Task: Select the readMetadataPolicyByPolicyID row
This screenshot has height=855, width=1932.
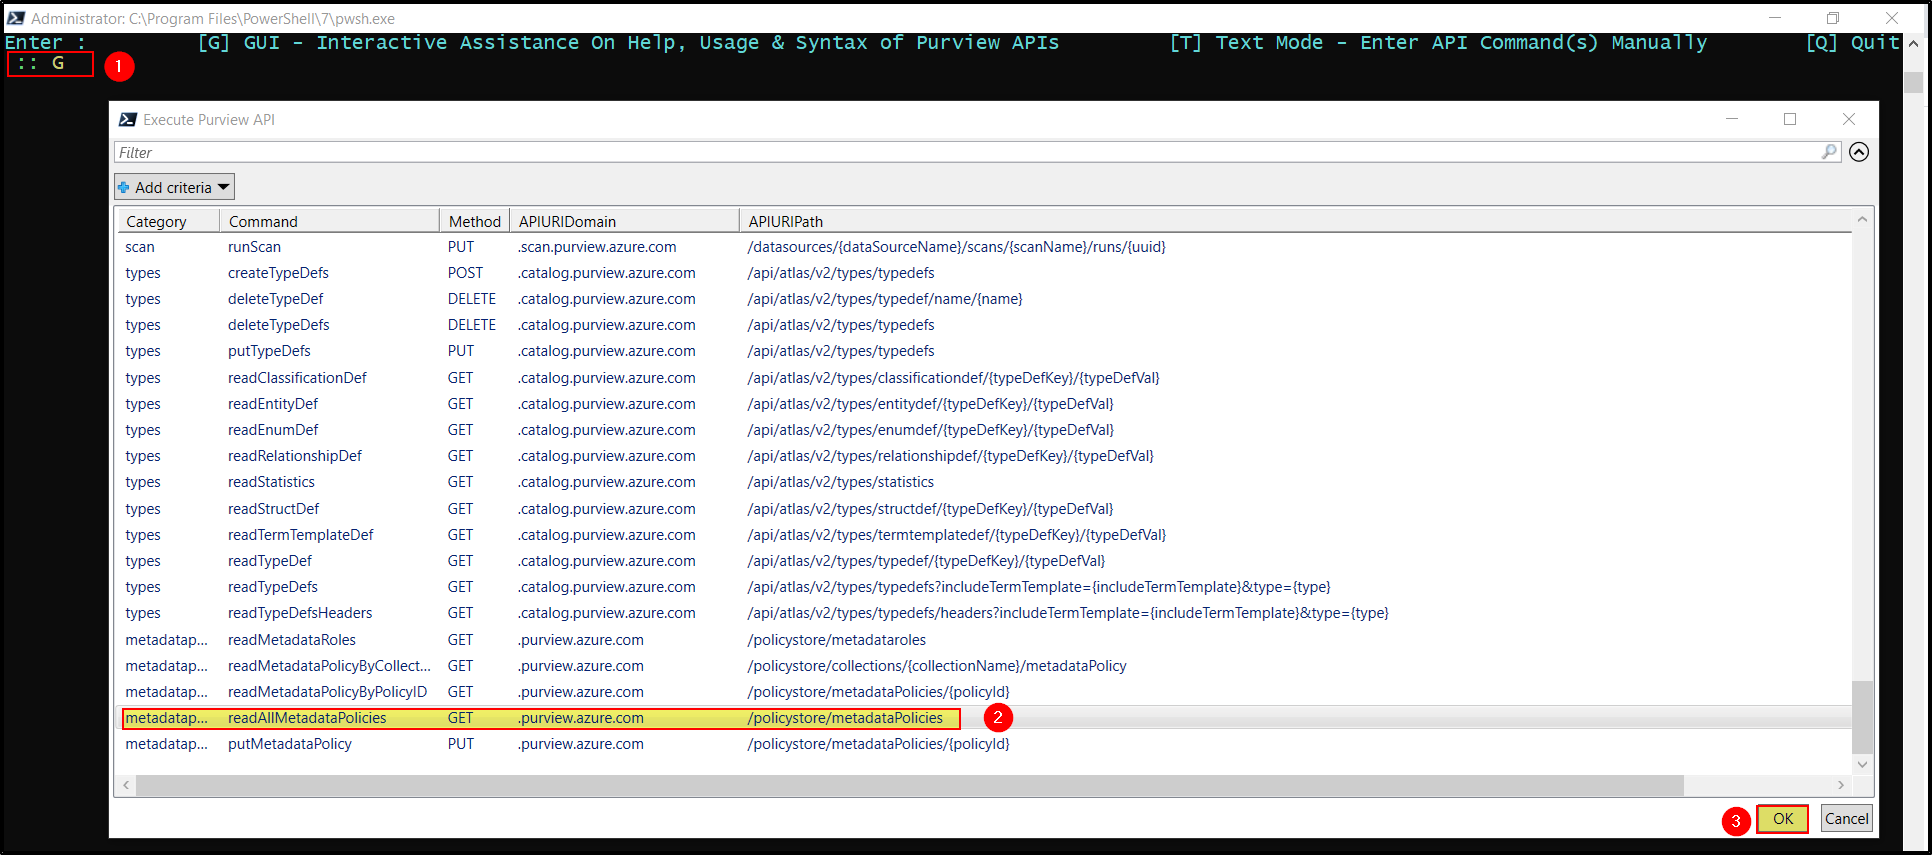Action: (985, 692)
